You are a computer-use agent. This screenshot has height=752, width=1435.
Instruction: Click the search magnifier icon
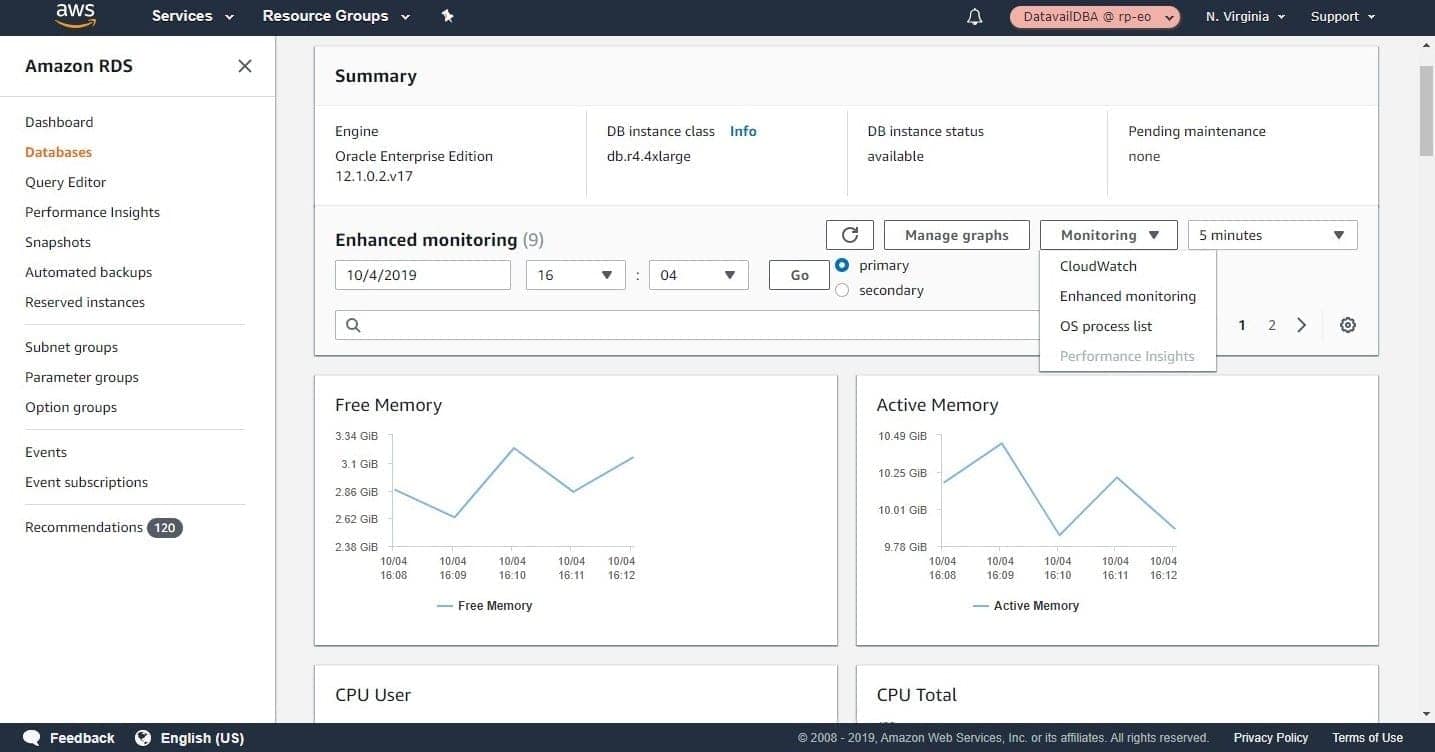[353, 325]
